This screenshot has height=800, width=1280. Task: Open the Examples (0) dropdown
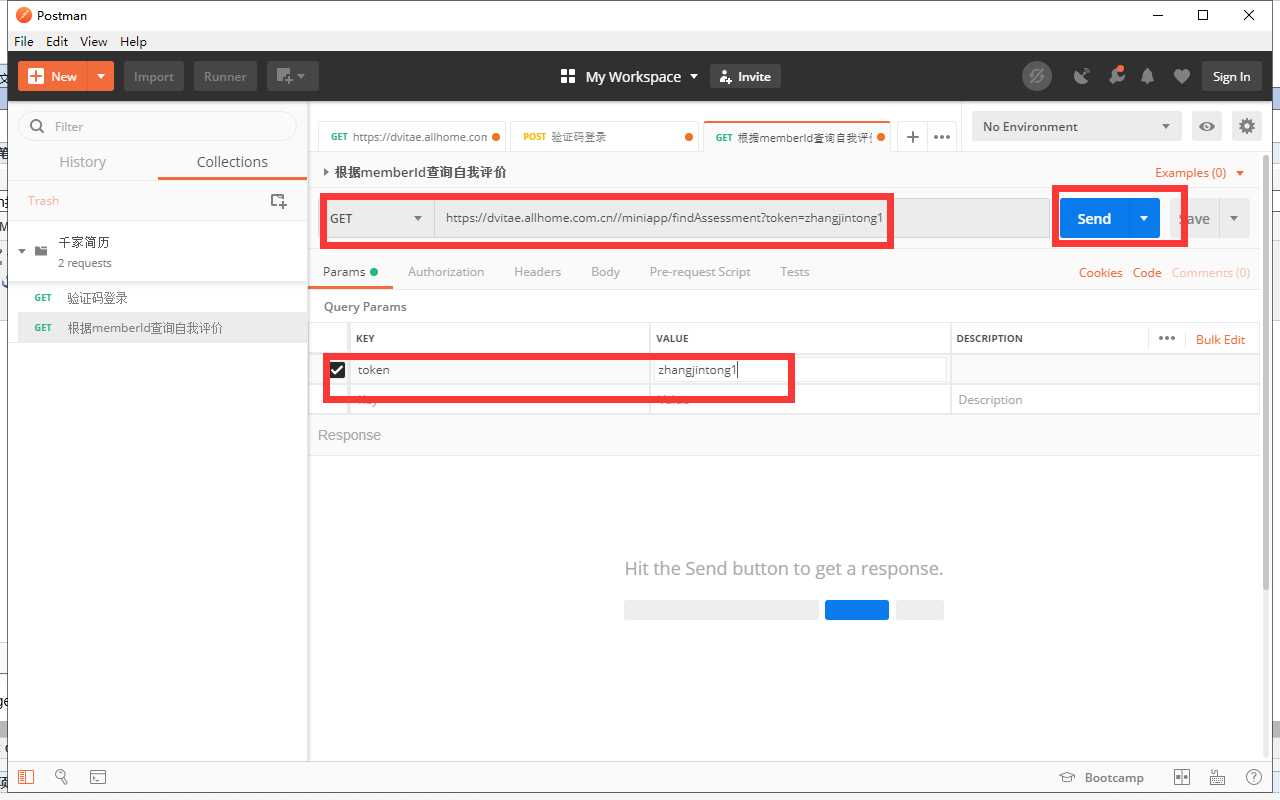[x=1199, y=173]
